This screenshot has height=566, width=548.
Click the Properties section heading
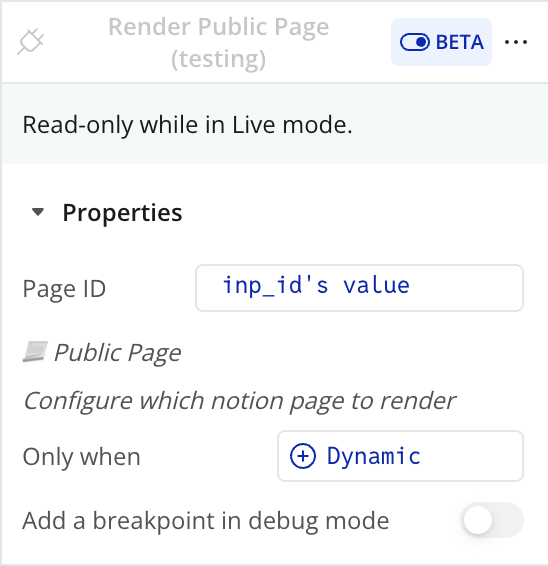[122, 213]
